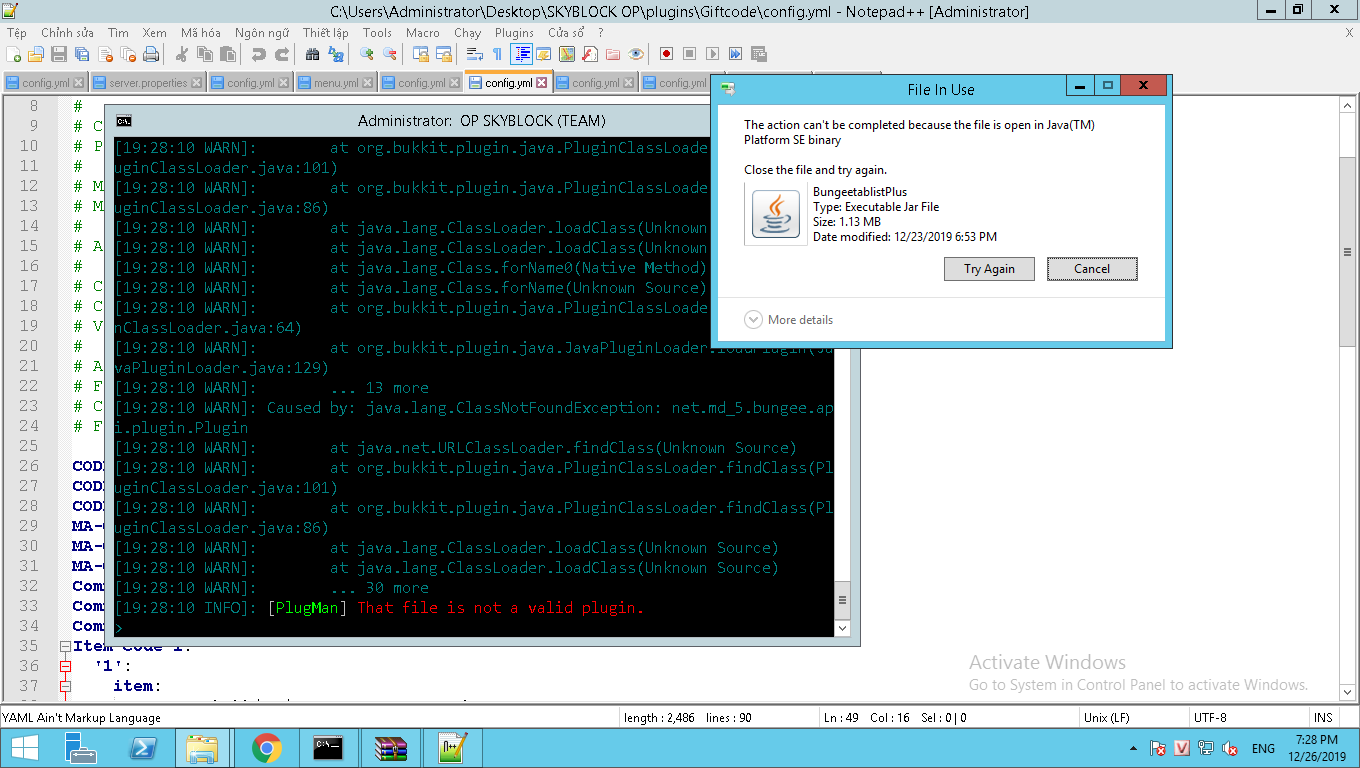Collapse the fold marker at line 35
The image size is (1360, 768).
pyautogui.click(x=65, y=646)
